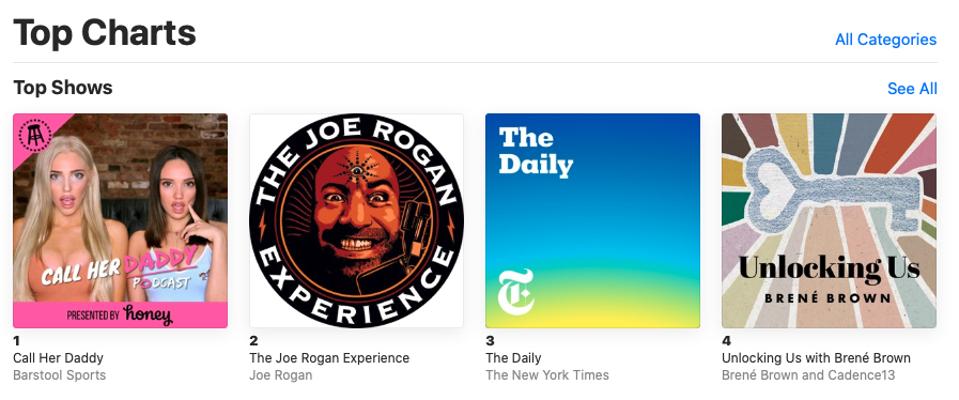Image resolution: width=959 pixels, height=400 pixels.
Task: Select The Daily title text
Action: pyautogui.click(x=513, y=358)
